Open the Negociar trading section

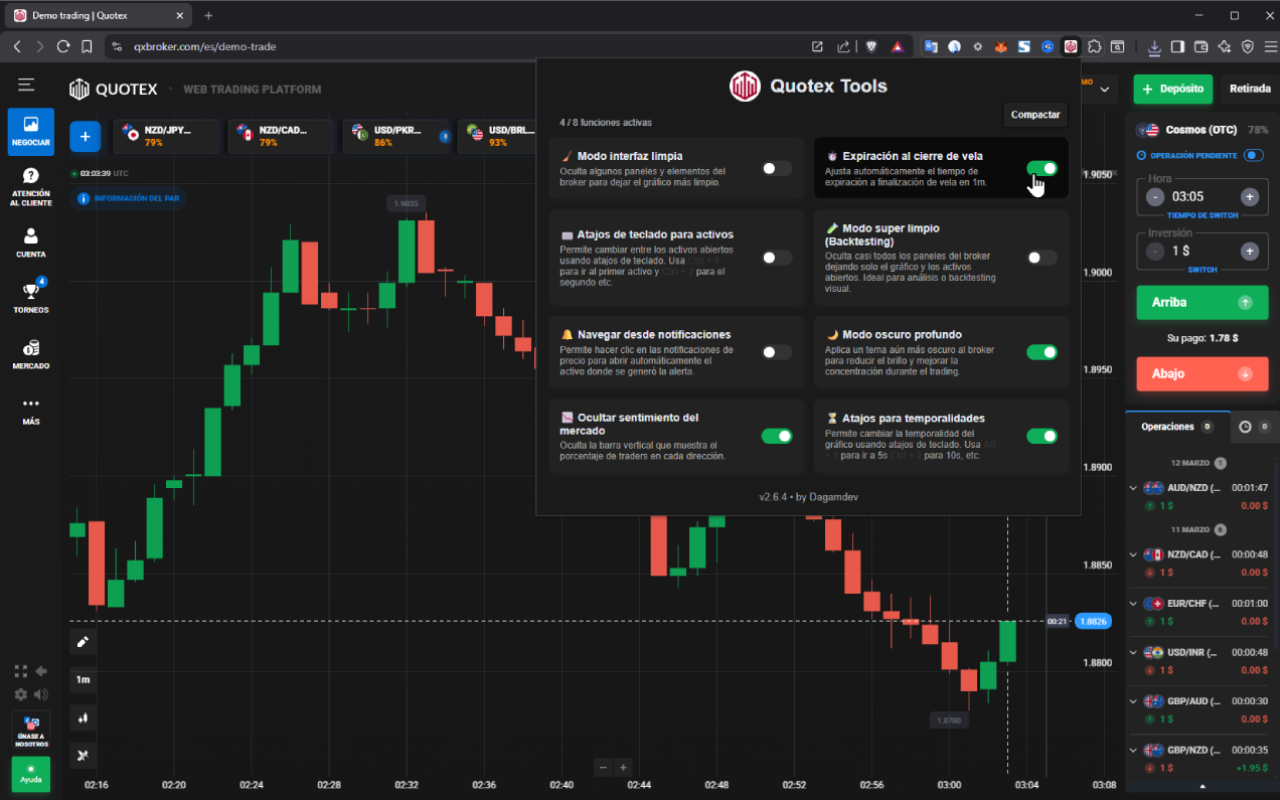[31, 132]
